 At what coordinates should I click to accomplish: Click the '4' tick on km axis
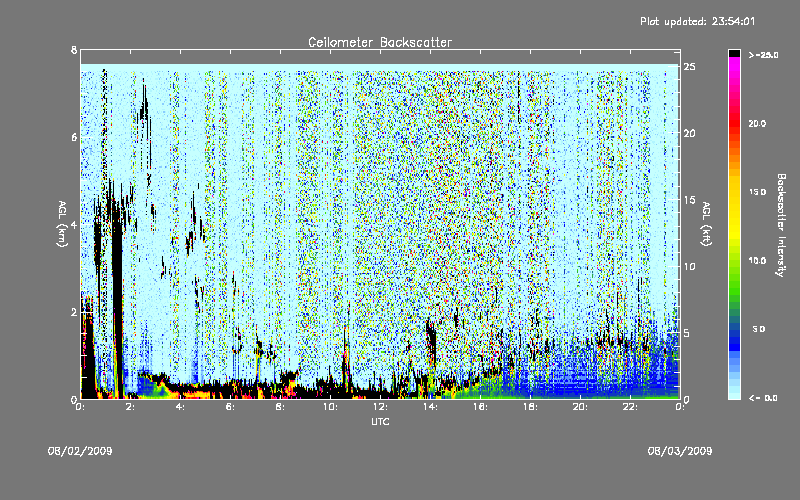pyautogui.click(x=74, y=224)
